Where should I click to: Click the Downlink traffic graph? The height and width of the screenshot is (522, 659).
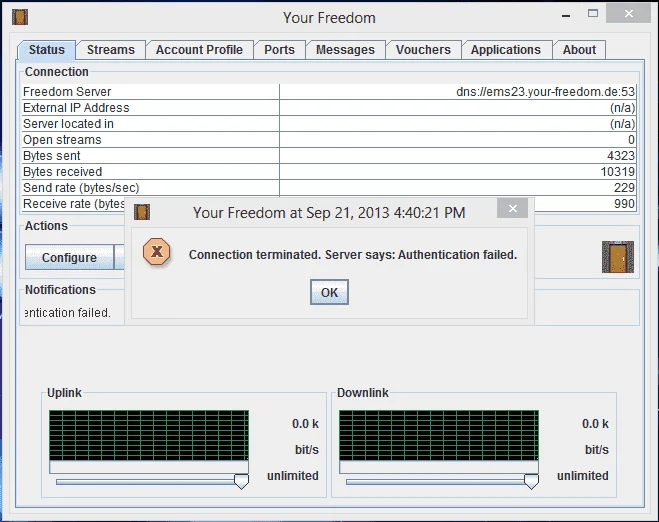click(439, 435)
